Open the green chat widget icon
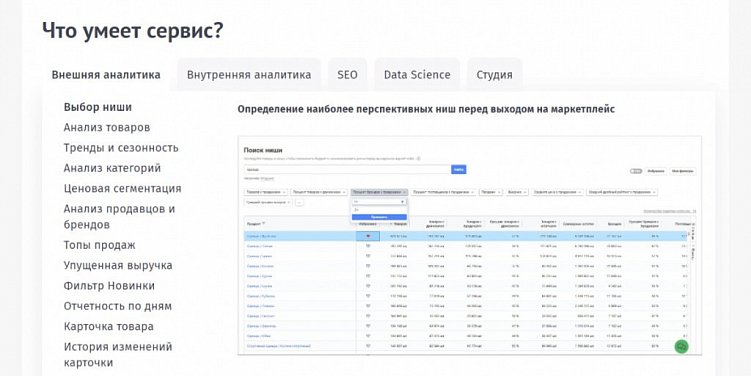The height and width of the screenshot is (376, 751). click(x=681, y=346)
